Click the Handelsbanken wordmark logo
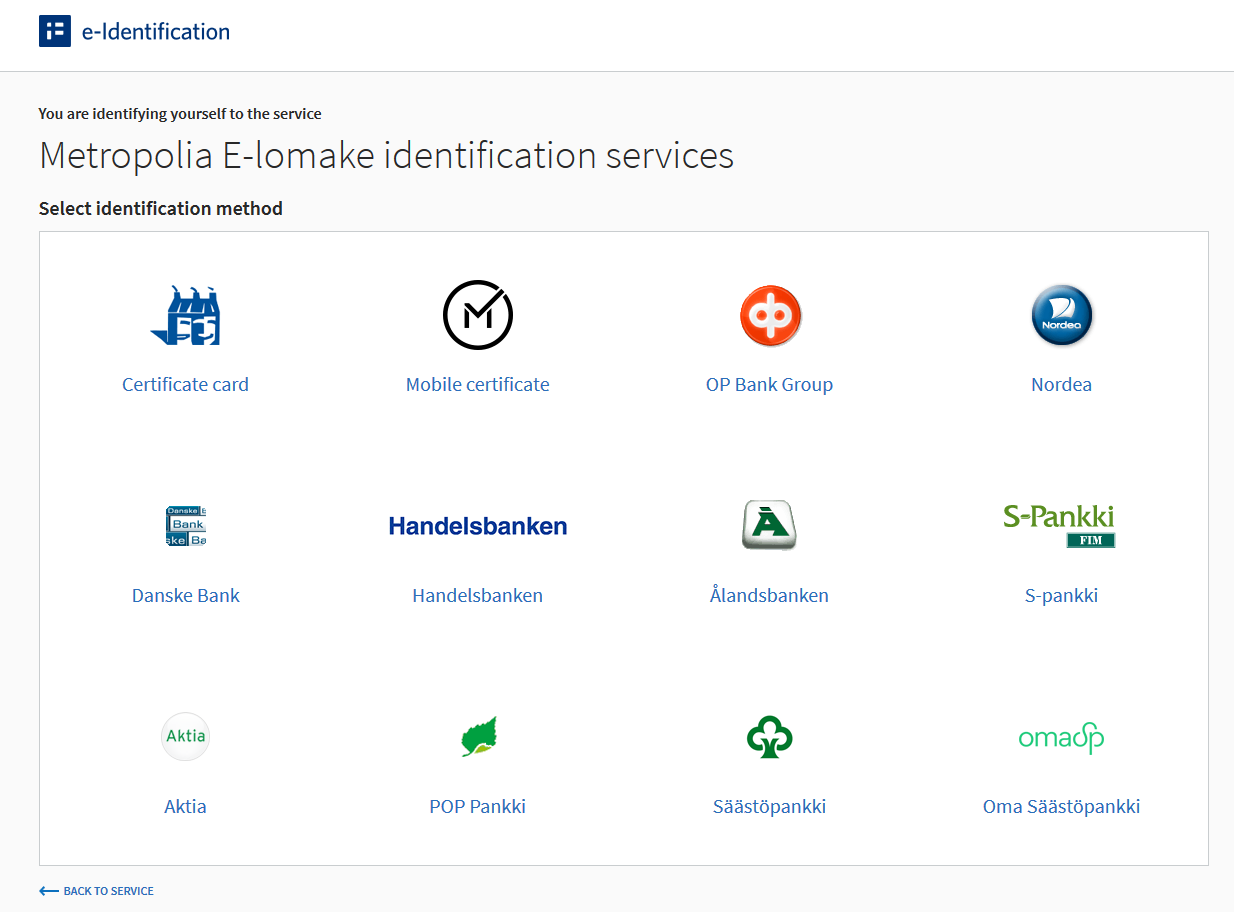1234x912 pixels. click(478, 526)
